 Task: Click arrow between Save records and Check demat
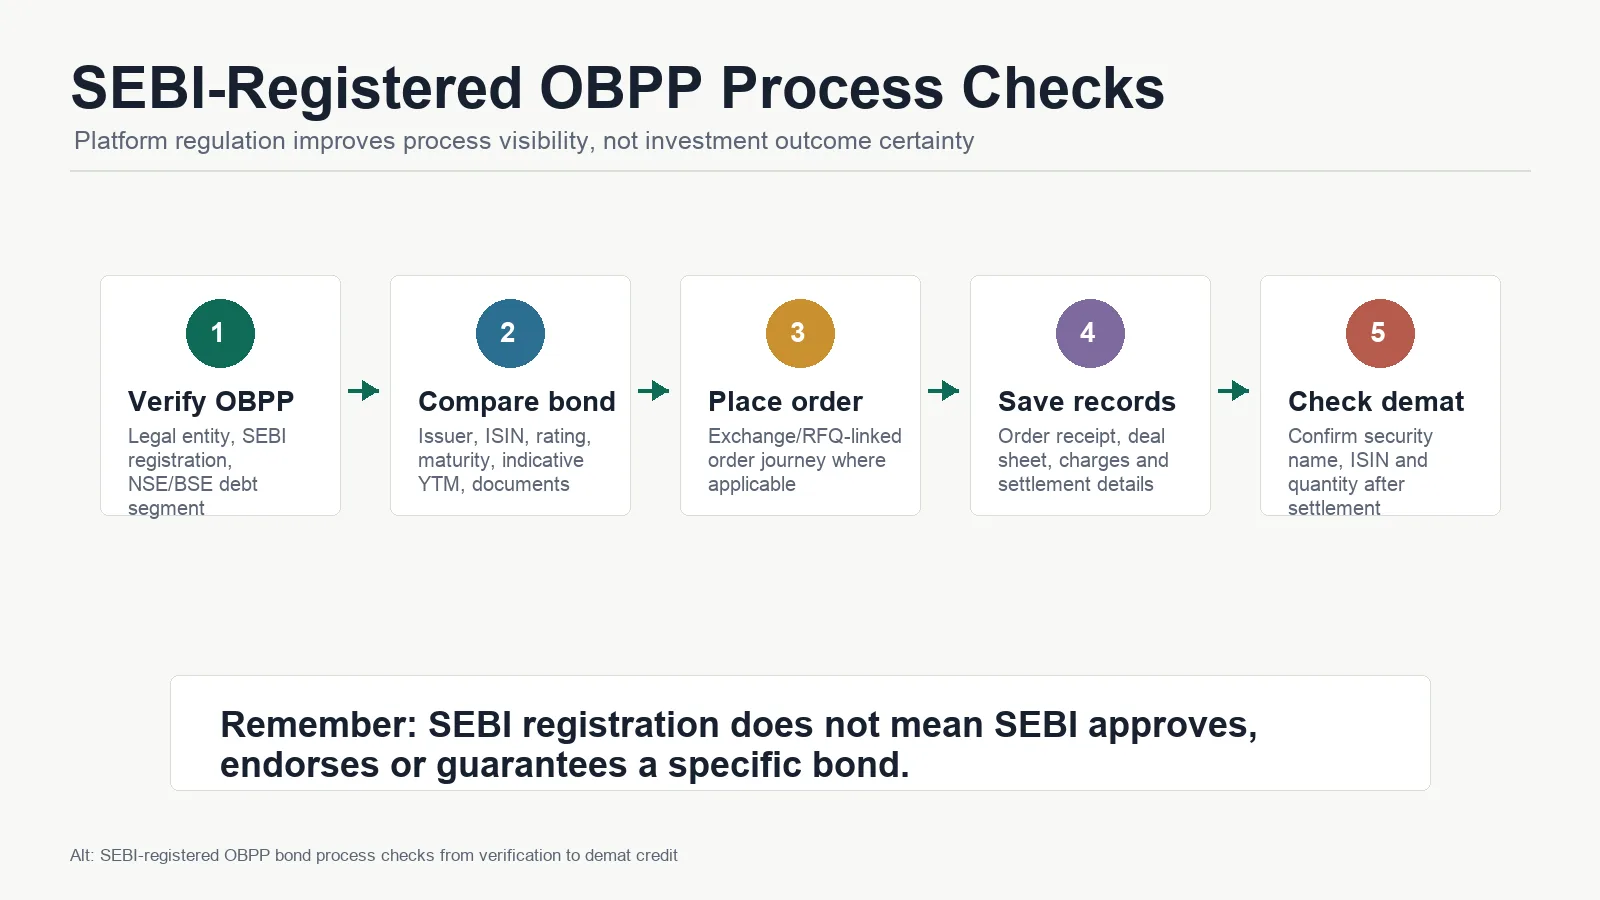point(1234,390)
